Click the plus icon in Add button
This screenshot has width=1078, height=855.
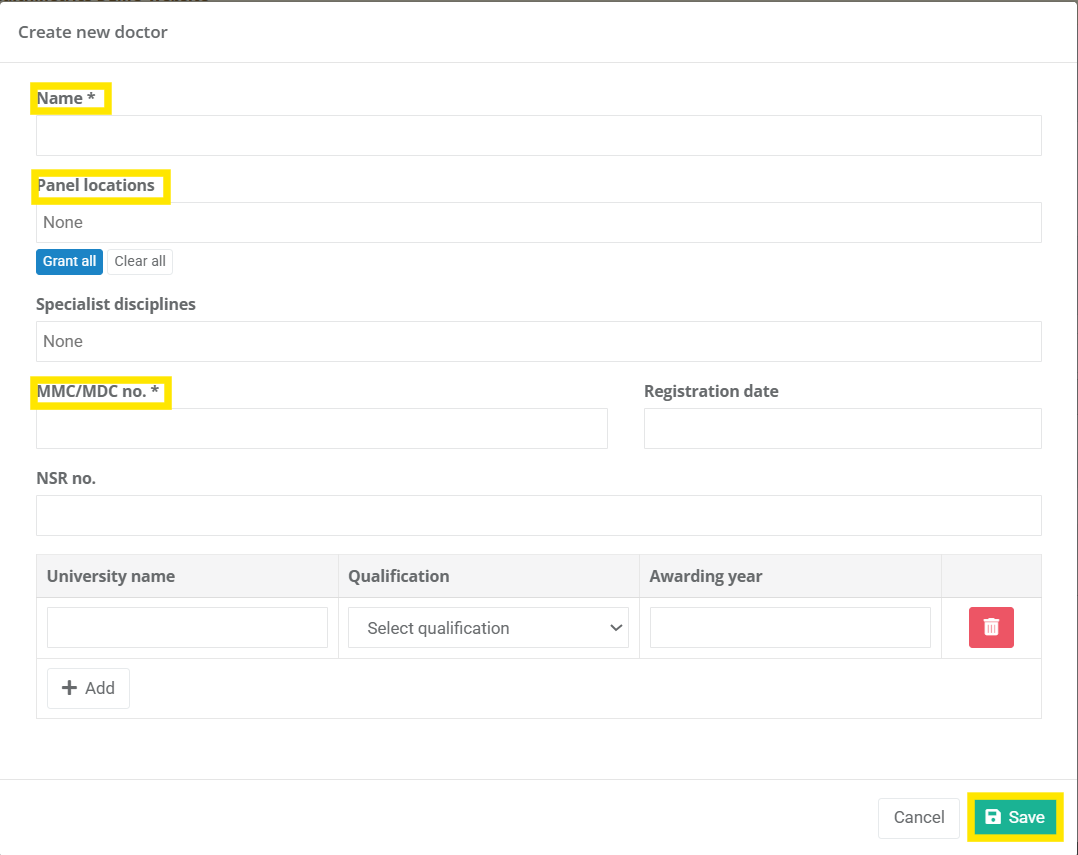70,688
